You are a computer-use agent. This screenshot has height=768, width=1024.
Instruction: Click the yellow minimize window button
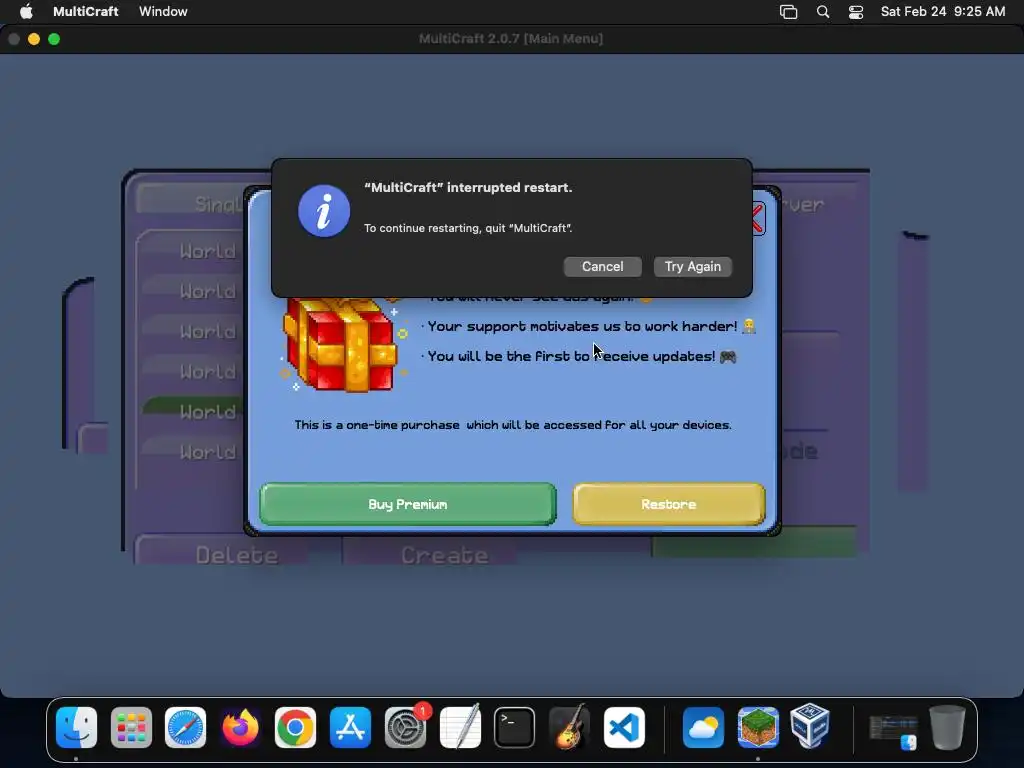34,39
